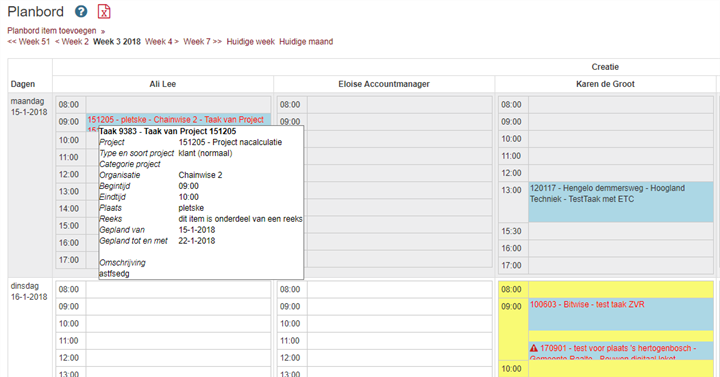Click Karen de Groot's Monday 12:00 slot
The height and width of the screenshot is (377, 720).
coord(621,173)
